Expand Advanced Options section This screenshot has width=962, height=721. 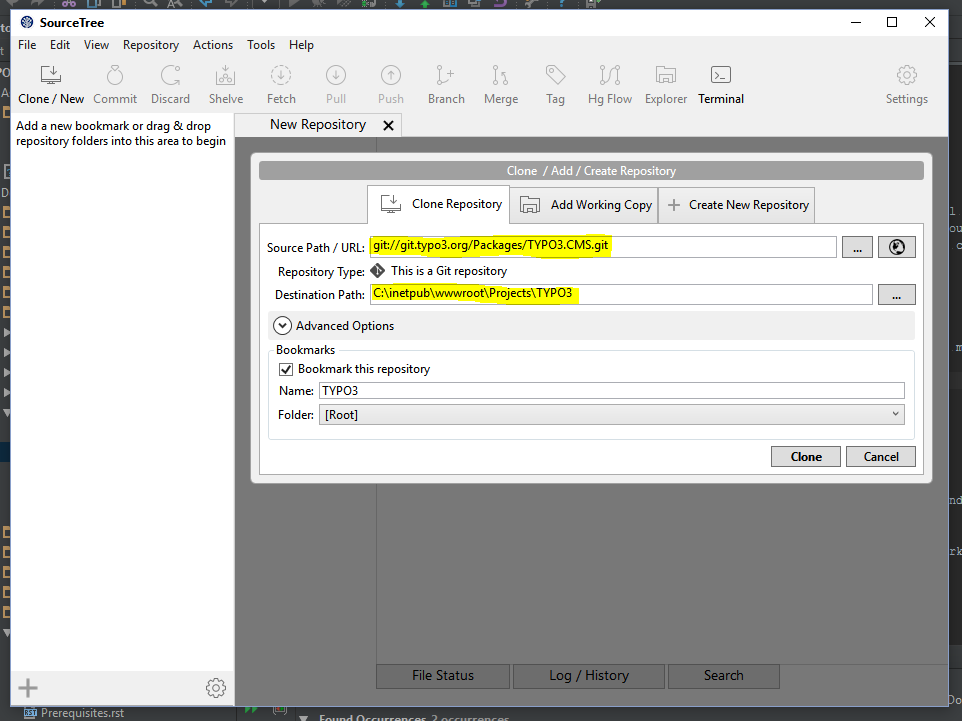[x=282, y=326]
